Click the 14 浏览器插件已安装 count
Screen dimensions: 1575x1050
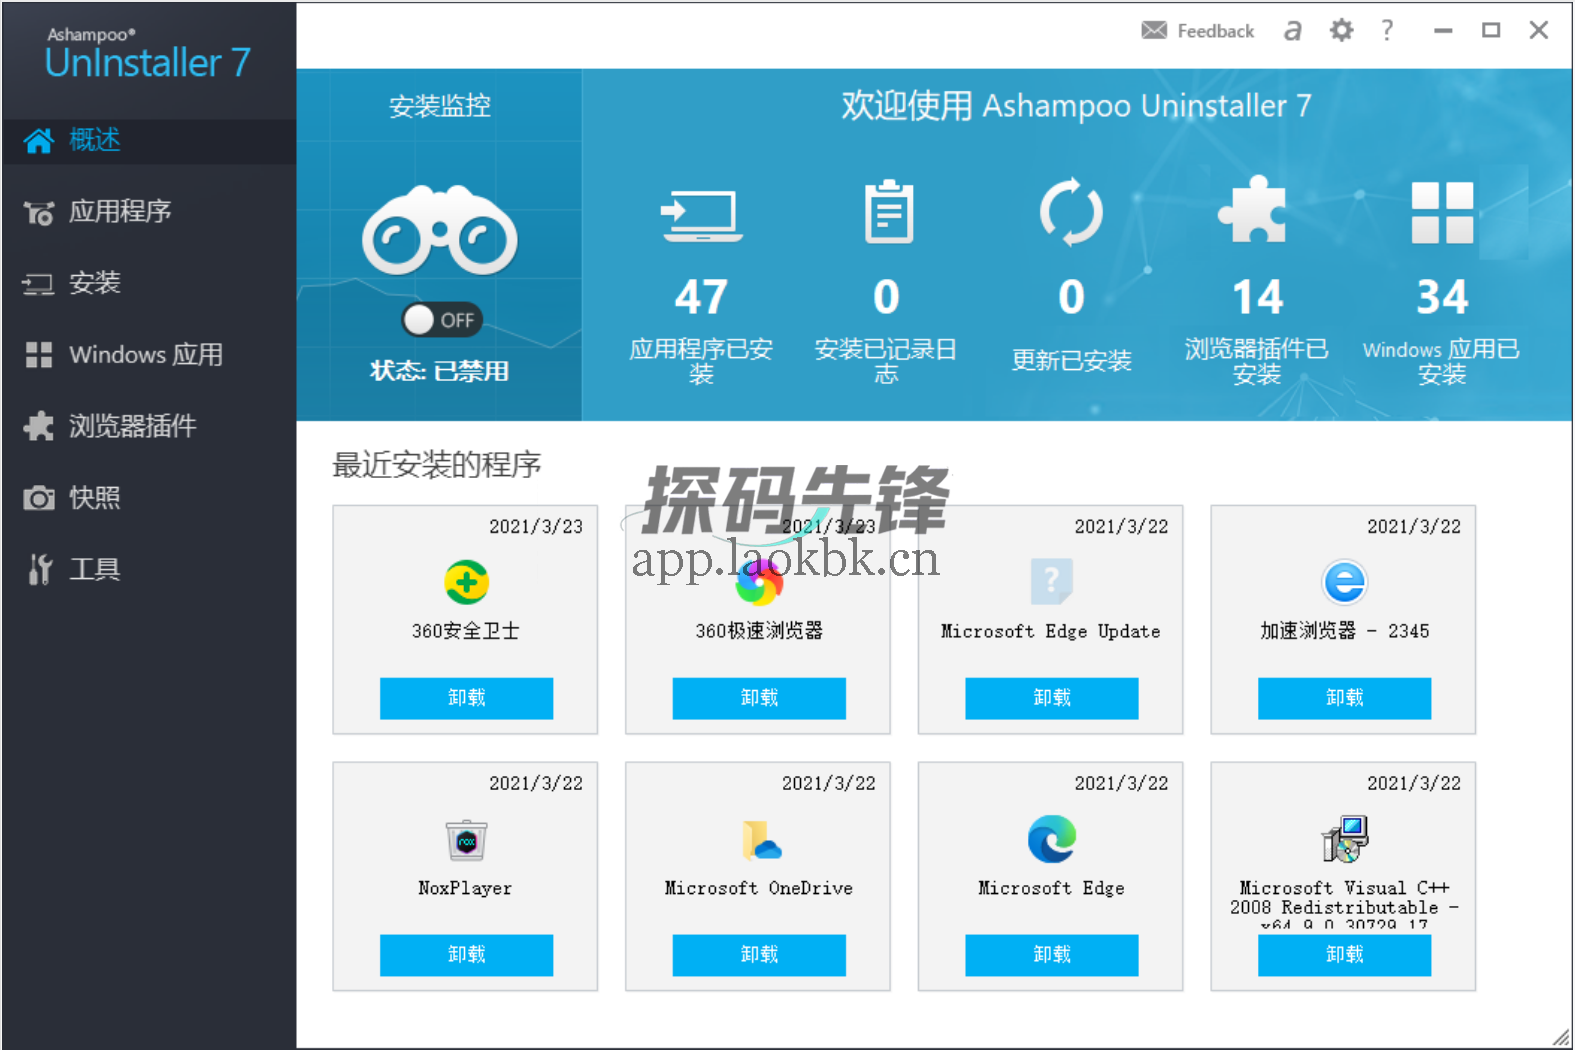pos(1257,297)
